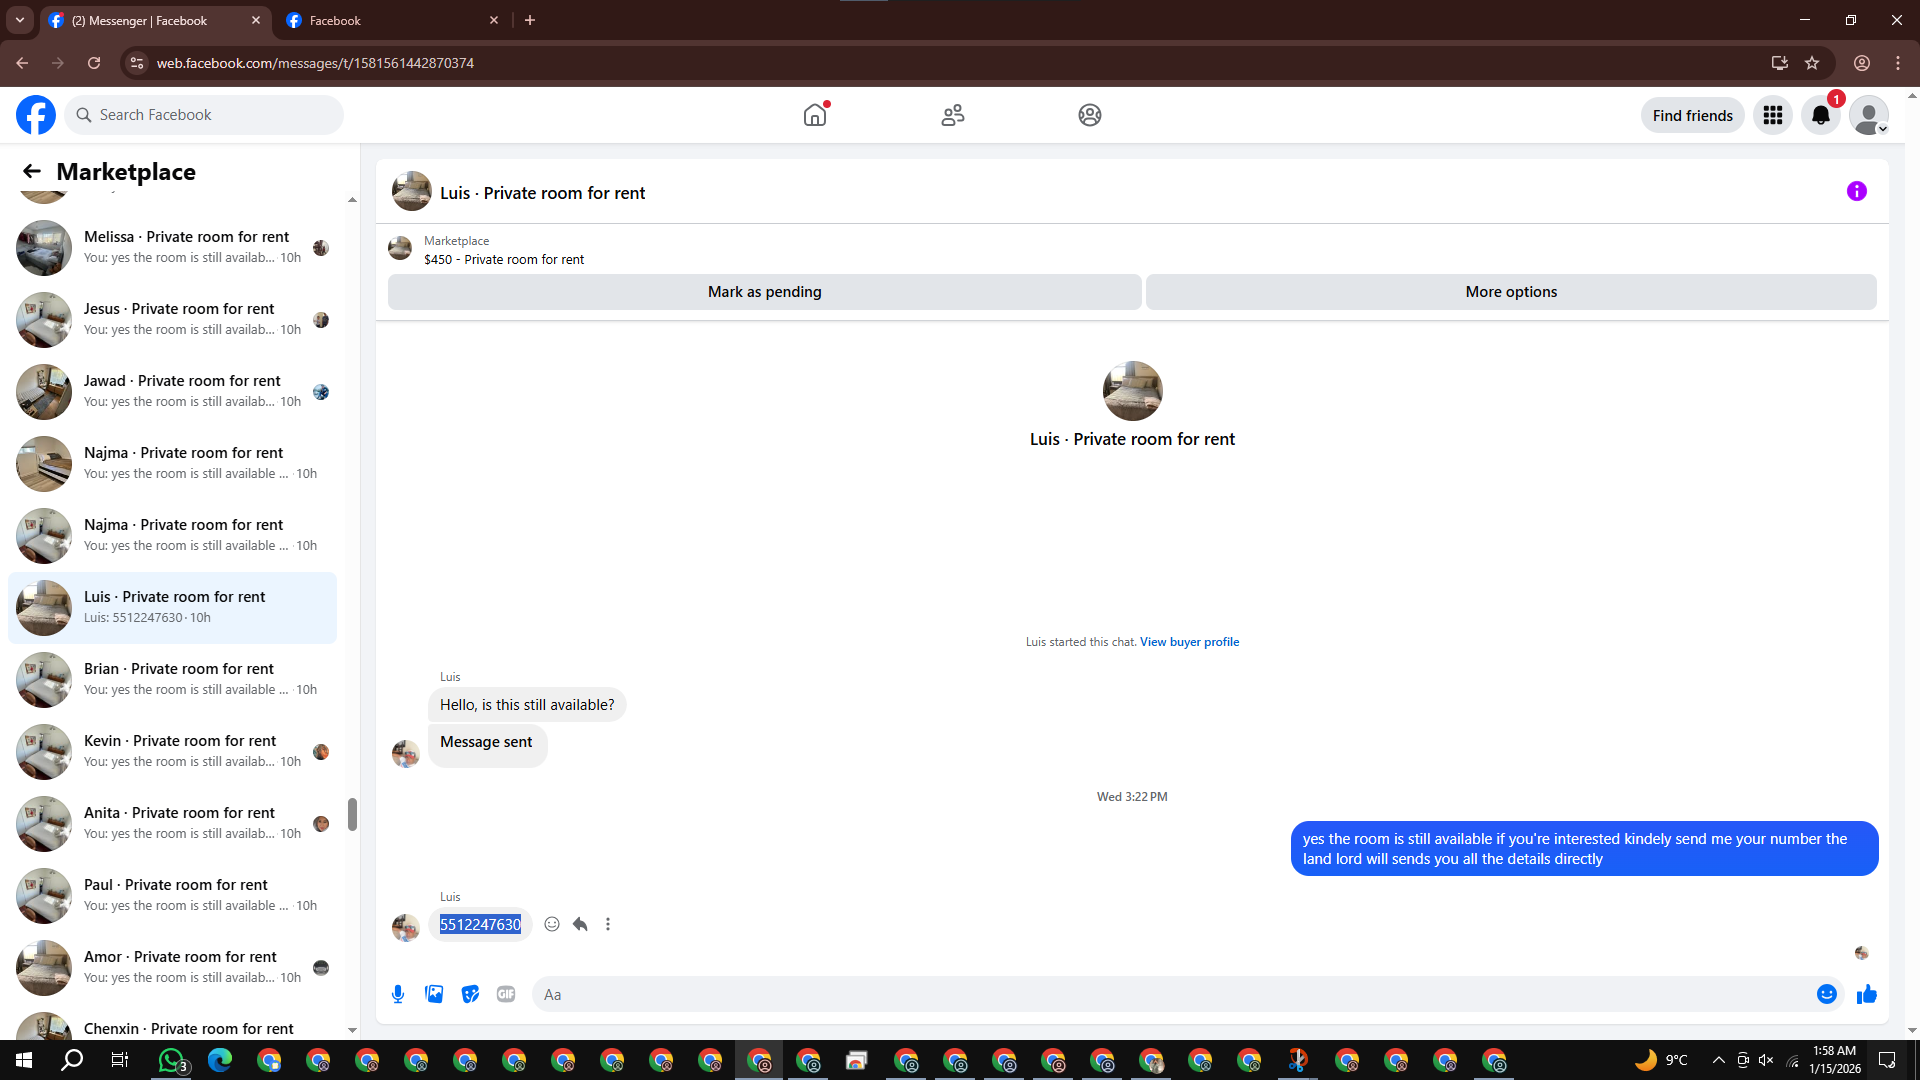Screen dimensions: 1920x1080
Task: Open the WhatsApp taskbar icon
Action: 171,1060
